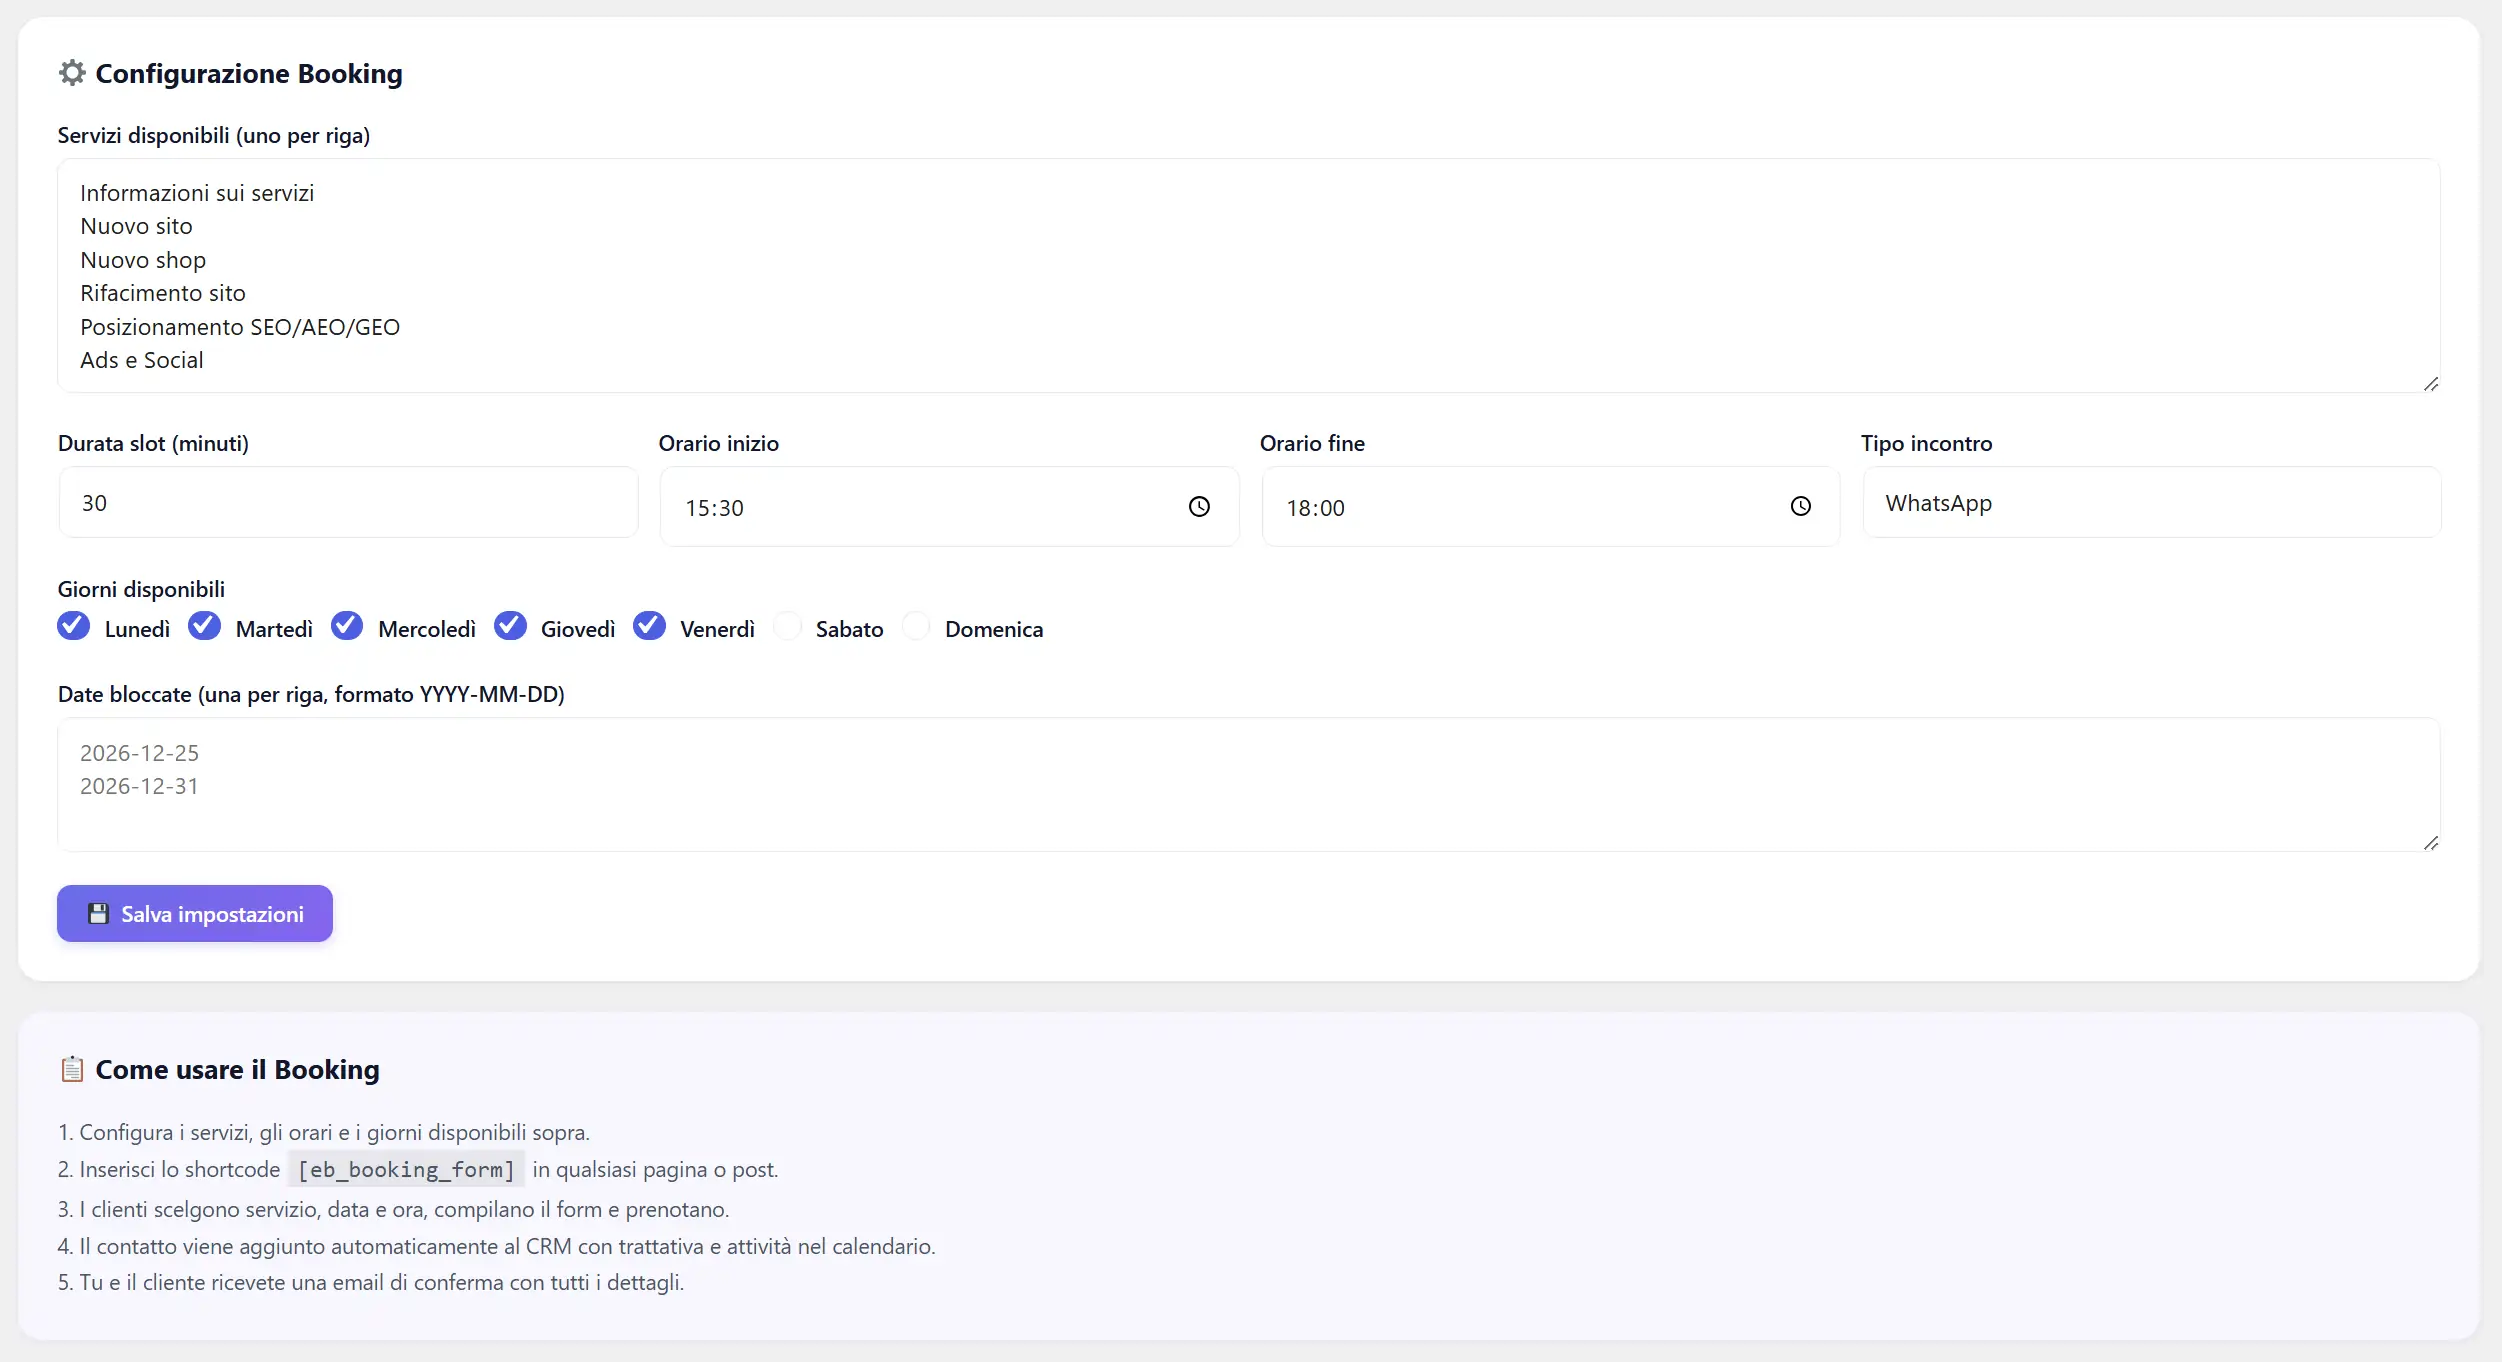Viewport: 2502px width, 1362px height.
Task: Click the Sabato label text
Action: pyautogui.click(x=849, y=629)
